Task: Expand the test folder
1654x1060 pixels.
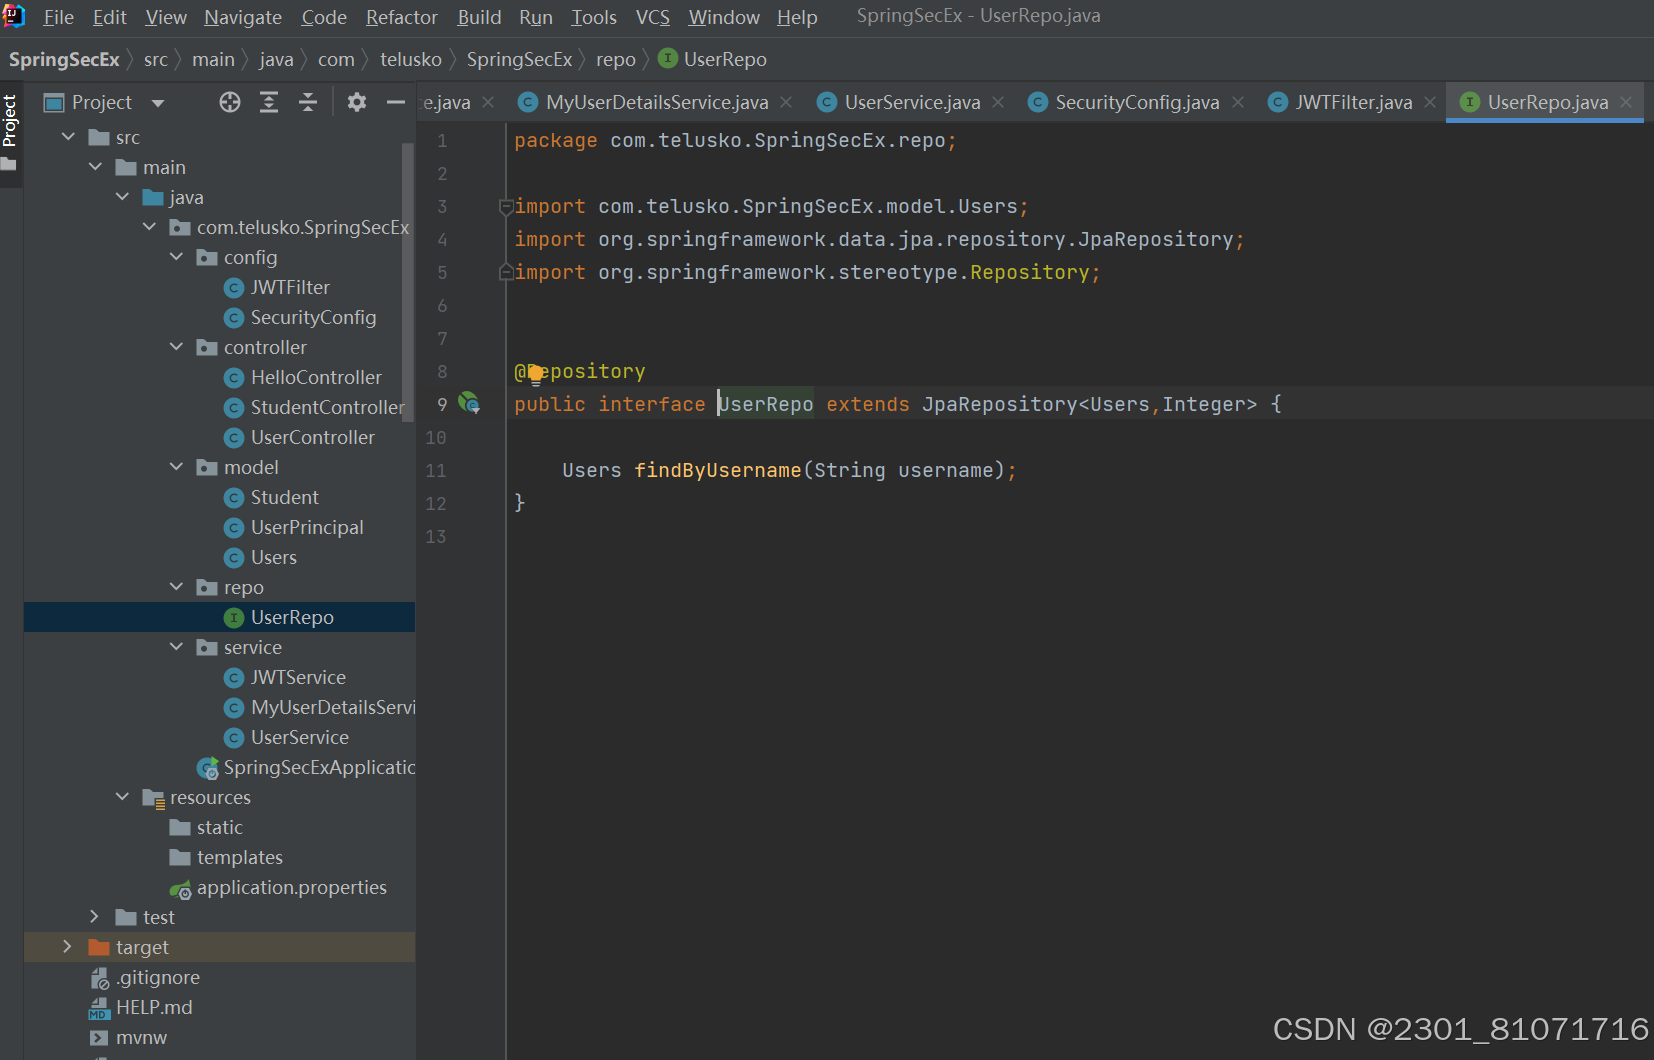Action: pos(93,917)
